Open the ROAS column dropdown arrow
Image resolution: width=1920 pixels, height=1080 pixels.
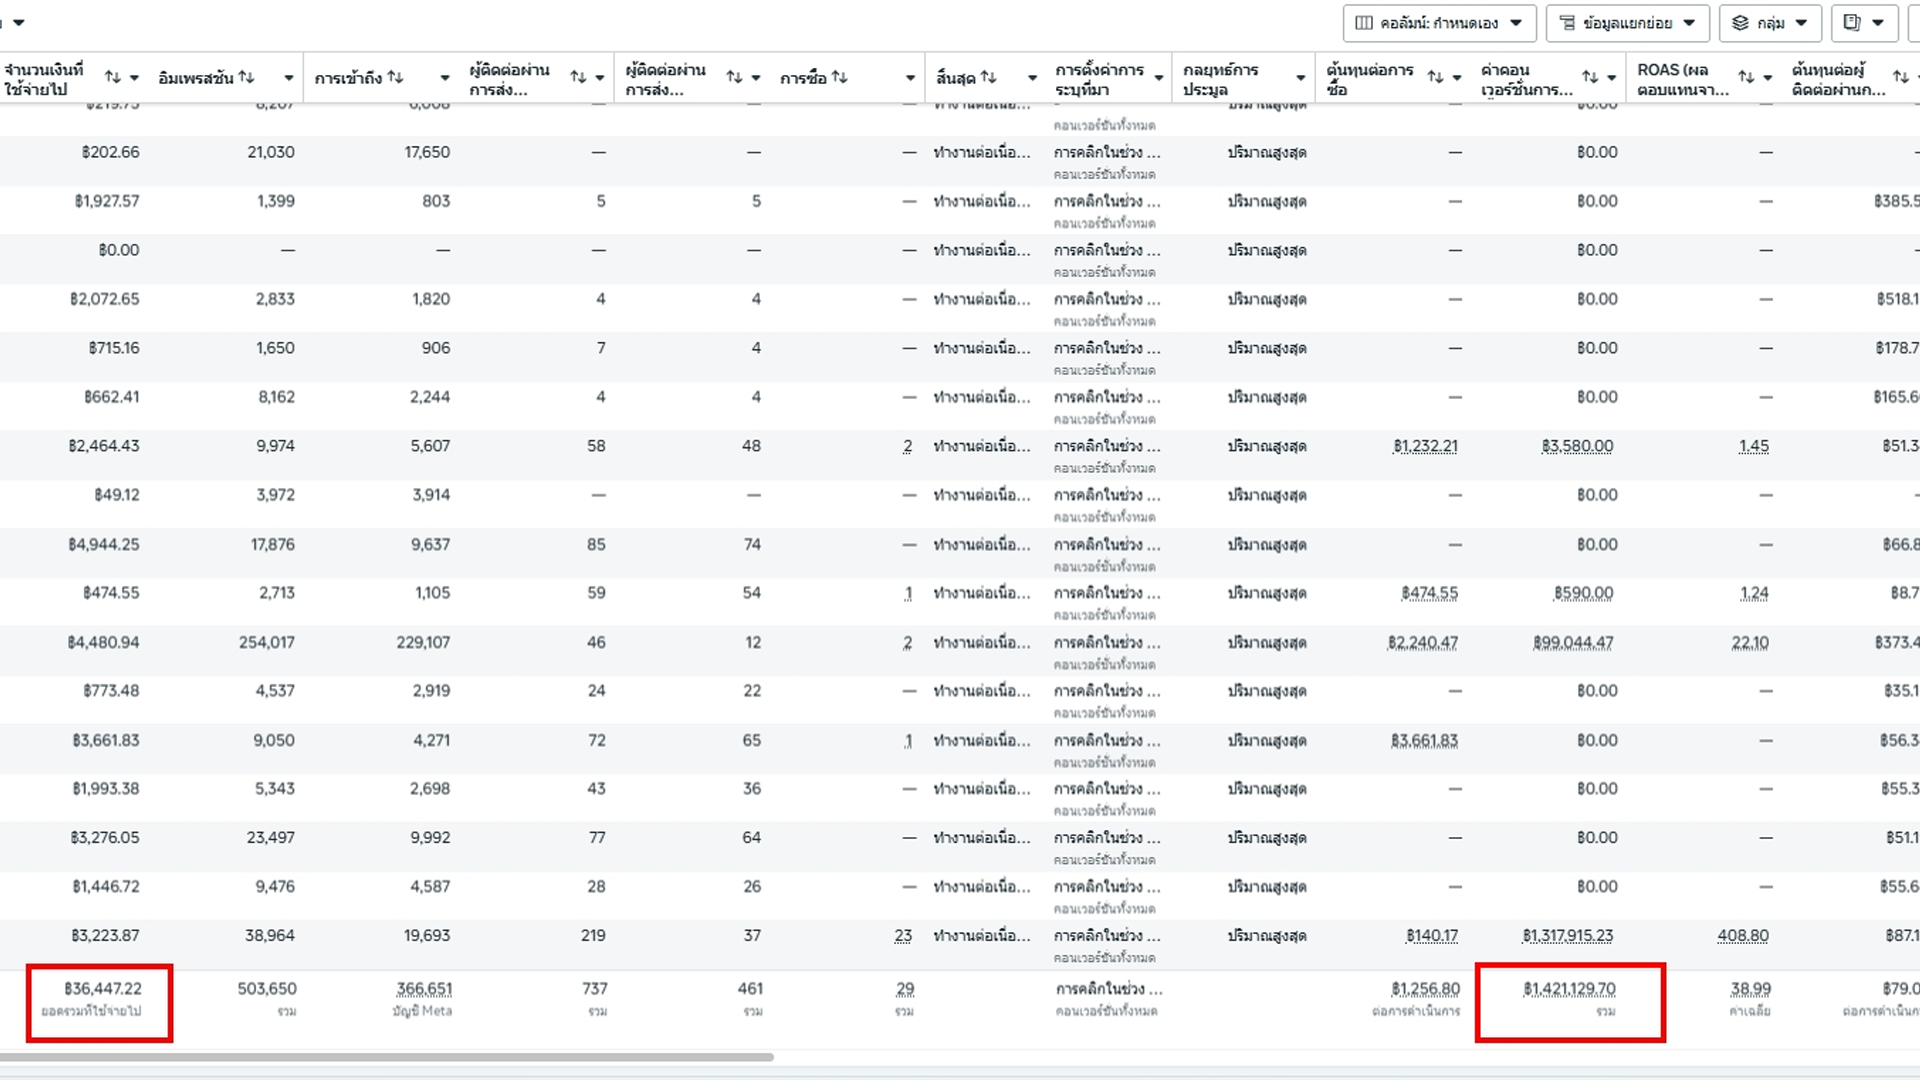(x=1767, y=78)
